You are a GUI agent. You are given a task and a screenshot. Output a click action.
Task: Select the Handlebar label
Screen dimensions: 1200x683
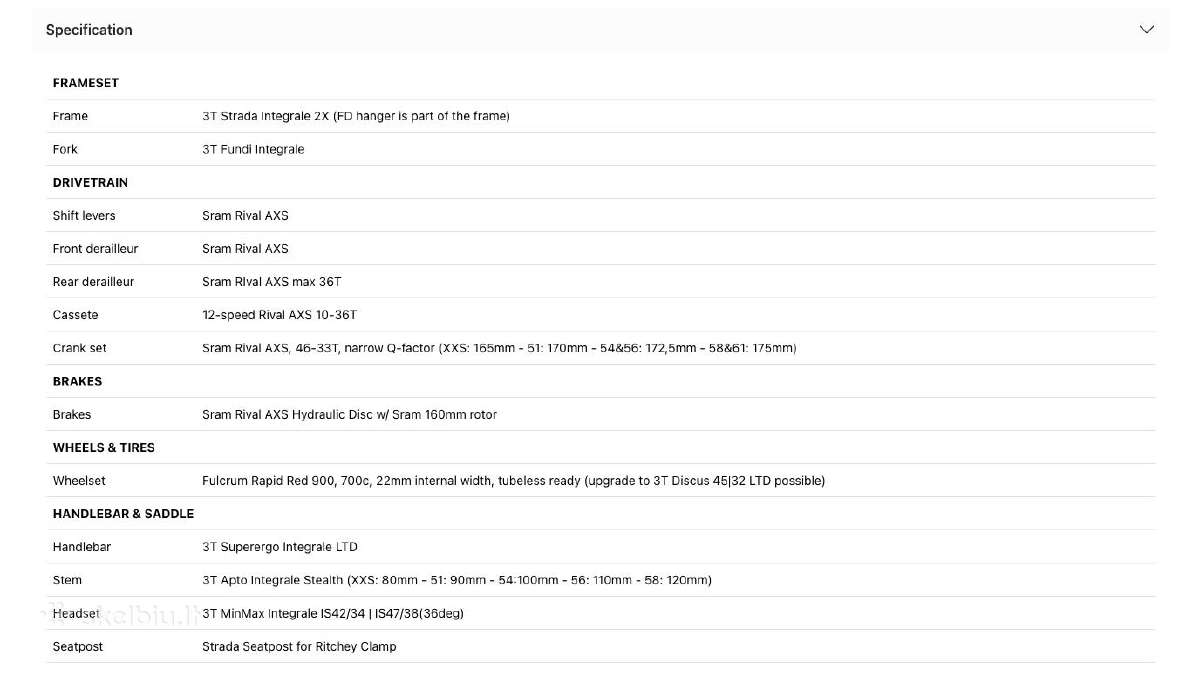click(x=82, y=547)
